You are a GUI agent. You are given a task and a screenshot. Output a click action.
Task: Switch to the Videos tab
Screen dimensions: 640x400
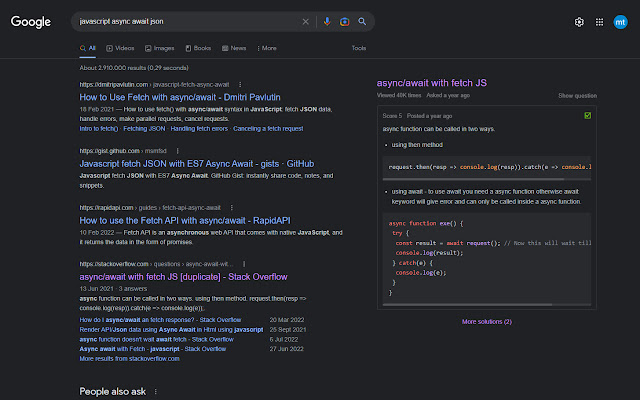[120, 48]
